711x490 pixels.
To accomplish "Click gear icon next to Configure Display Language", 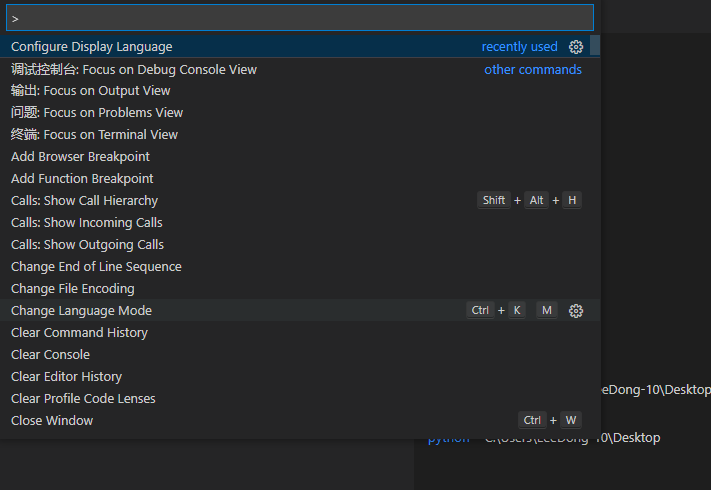I will tap(575, 47).
